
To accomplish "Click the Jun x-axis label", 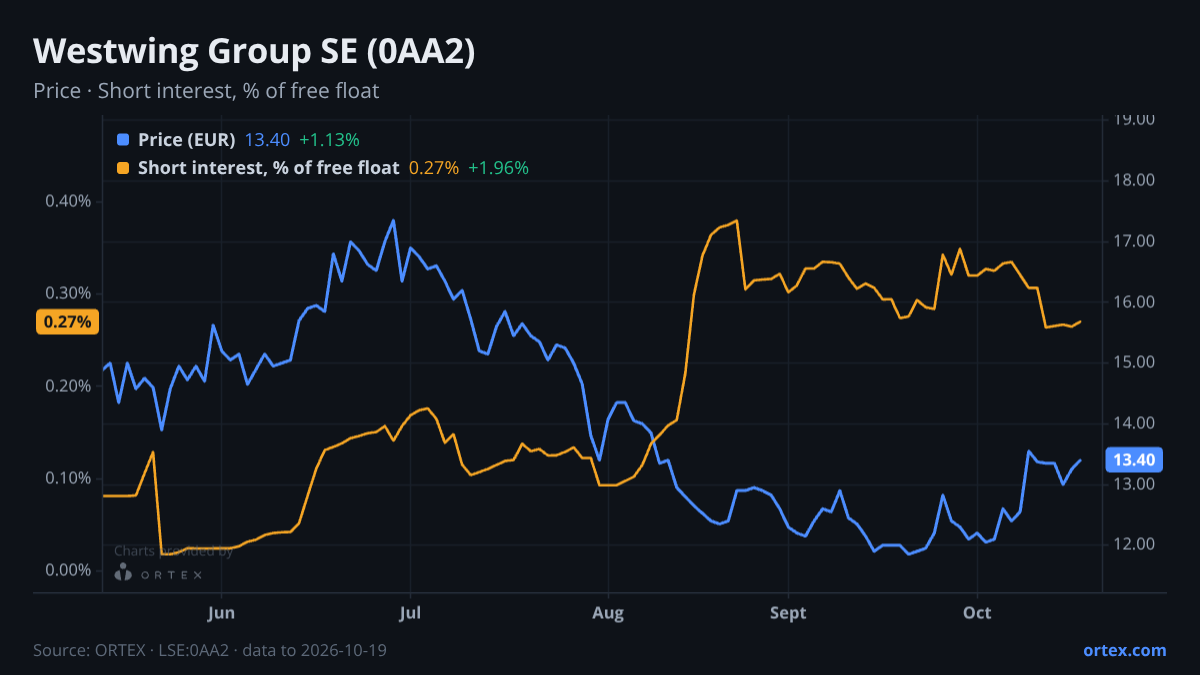I will 222,612.
